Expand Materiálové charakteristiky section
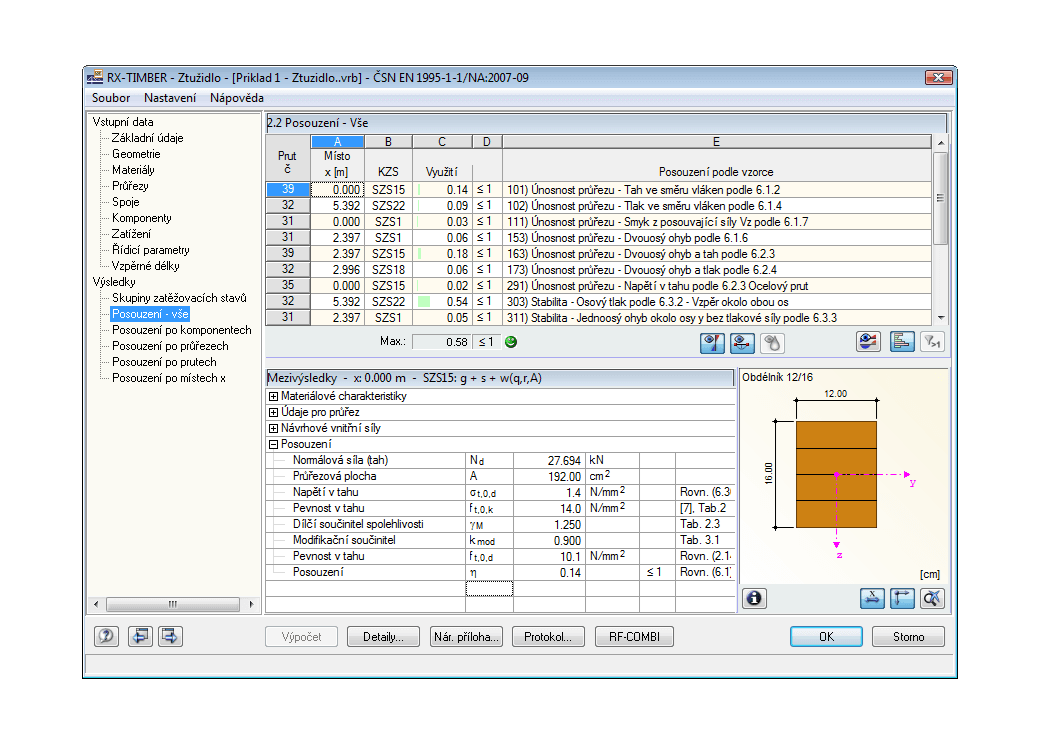This screenshot has width=1040, height=744. click(273, 397)
